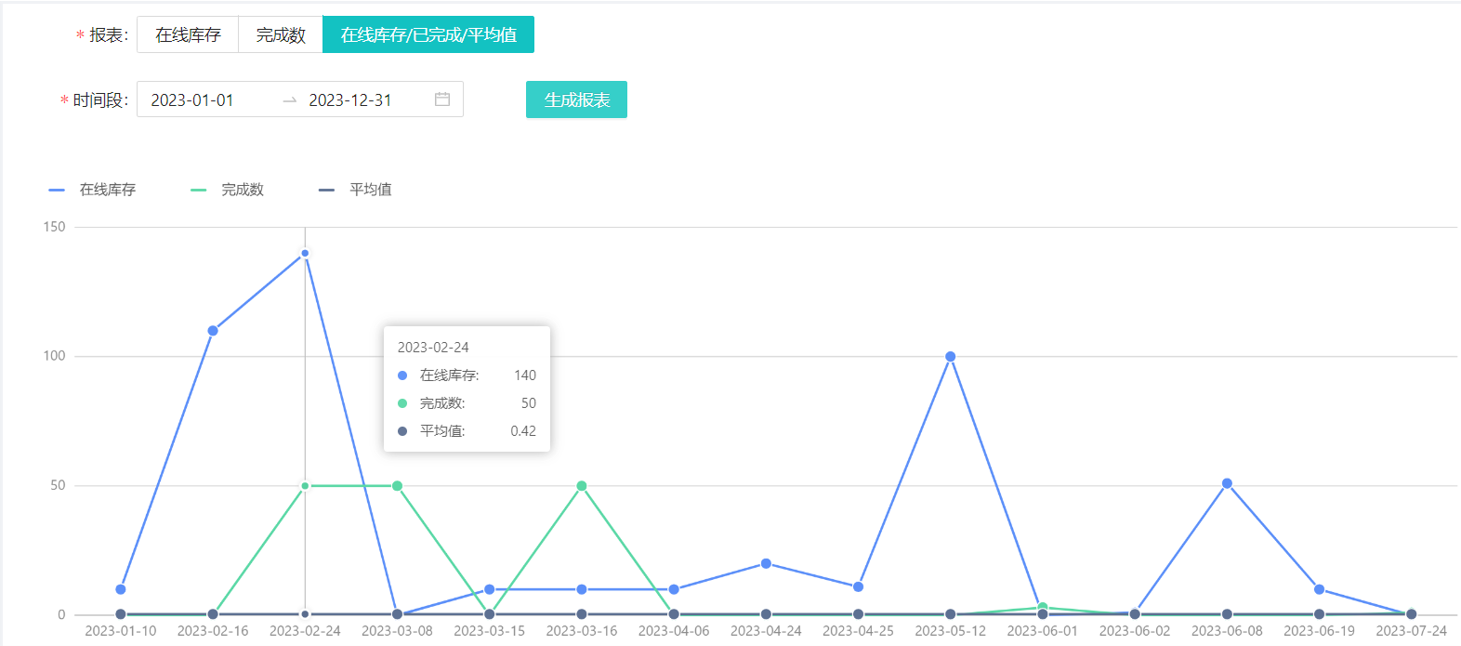Image resolution: width=1461 pixels, height=646 pixels.
Task: Click the 平均值 data point at 2023-06-02
Action: click(x=1135, y=614)
